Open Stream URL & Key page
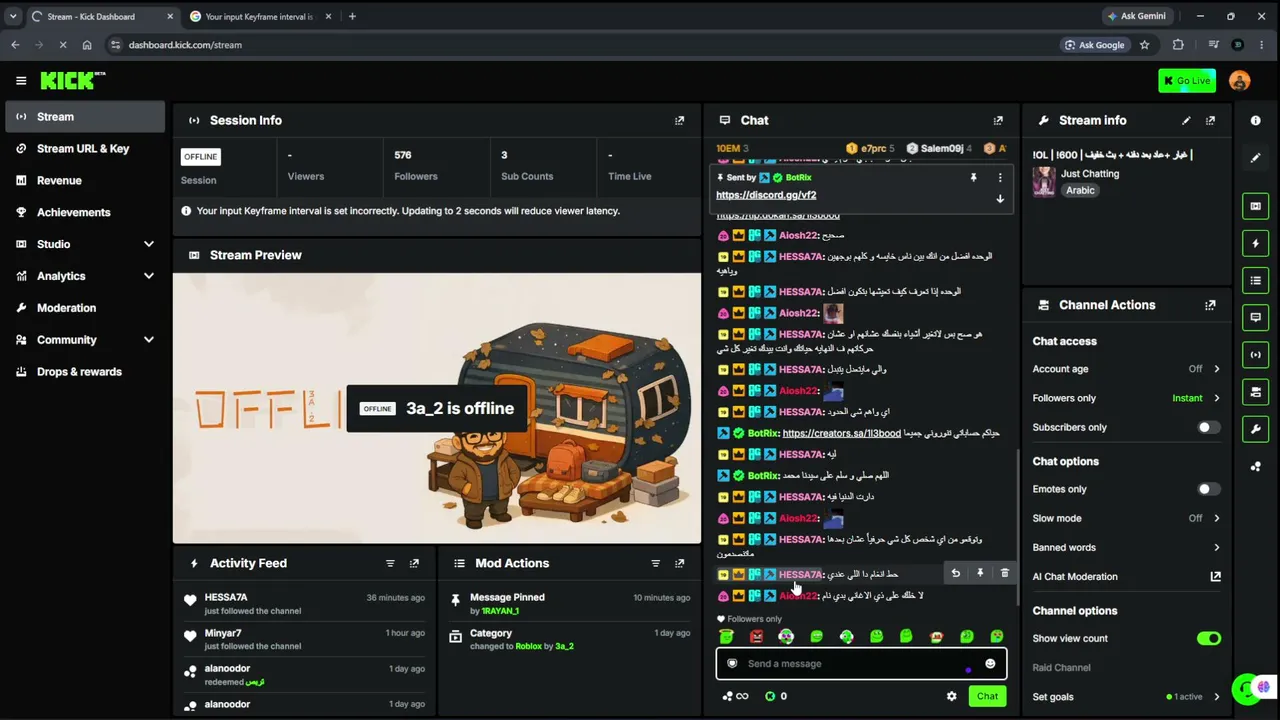The height and width of the screenshot is (720, 1280). coord(85,149)
